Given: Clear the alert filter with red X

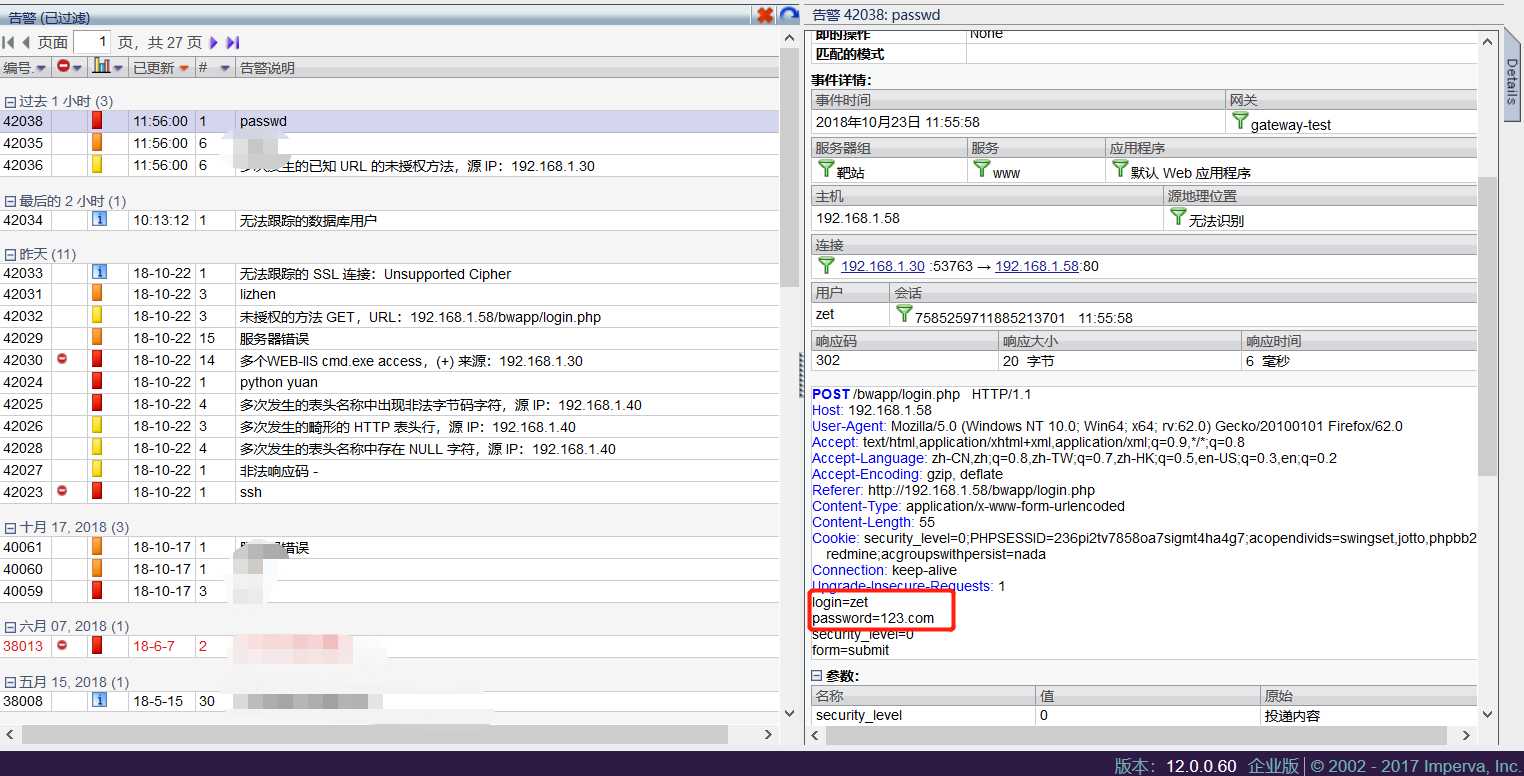Looking at the screenshot, I should [x=766, y=14].
